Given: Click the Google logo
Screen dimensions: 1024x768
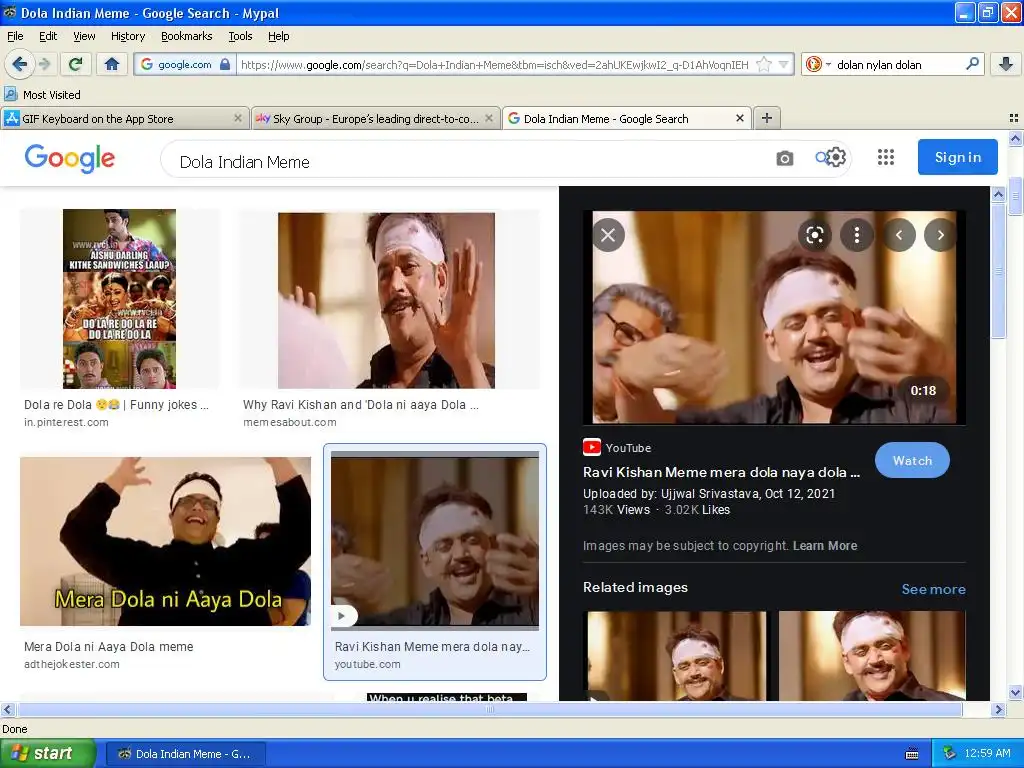Looking at the screenshot, I should pos(69,158).
